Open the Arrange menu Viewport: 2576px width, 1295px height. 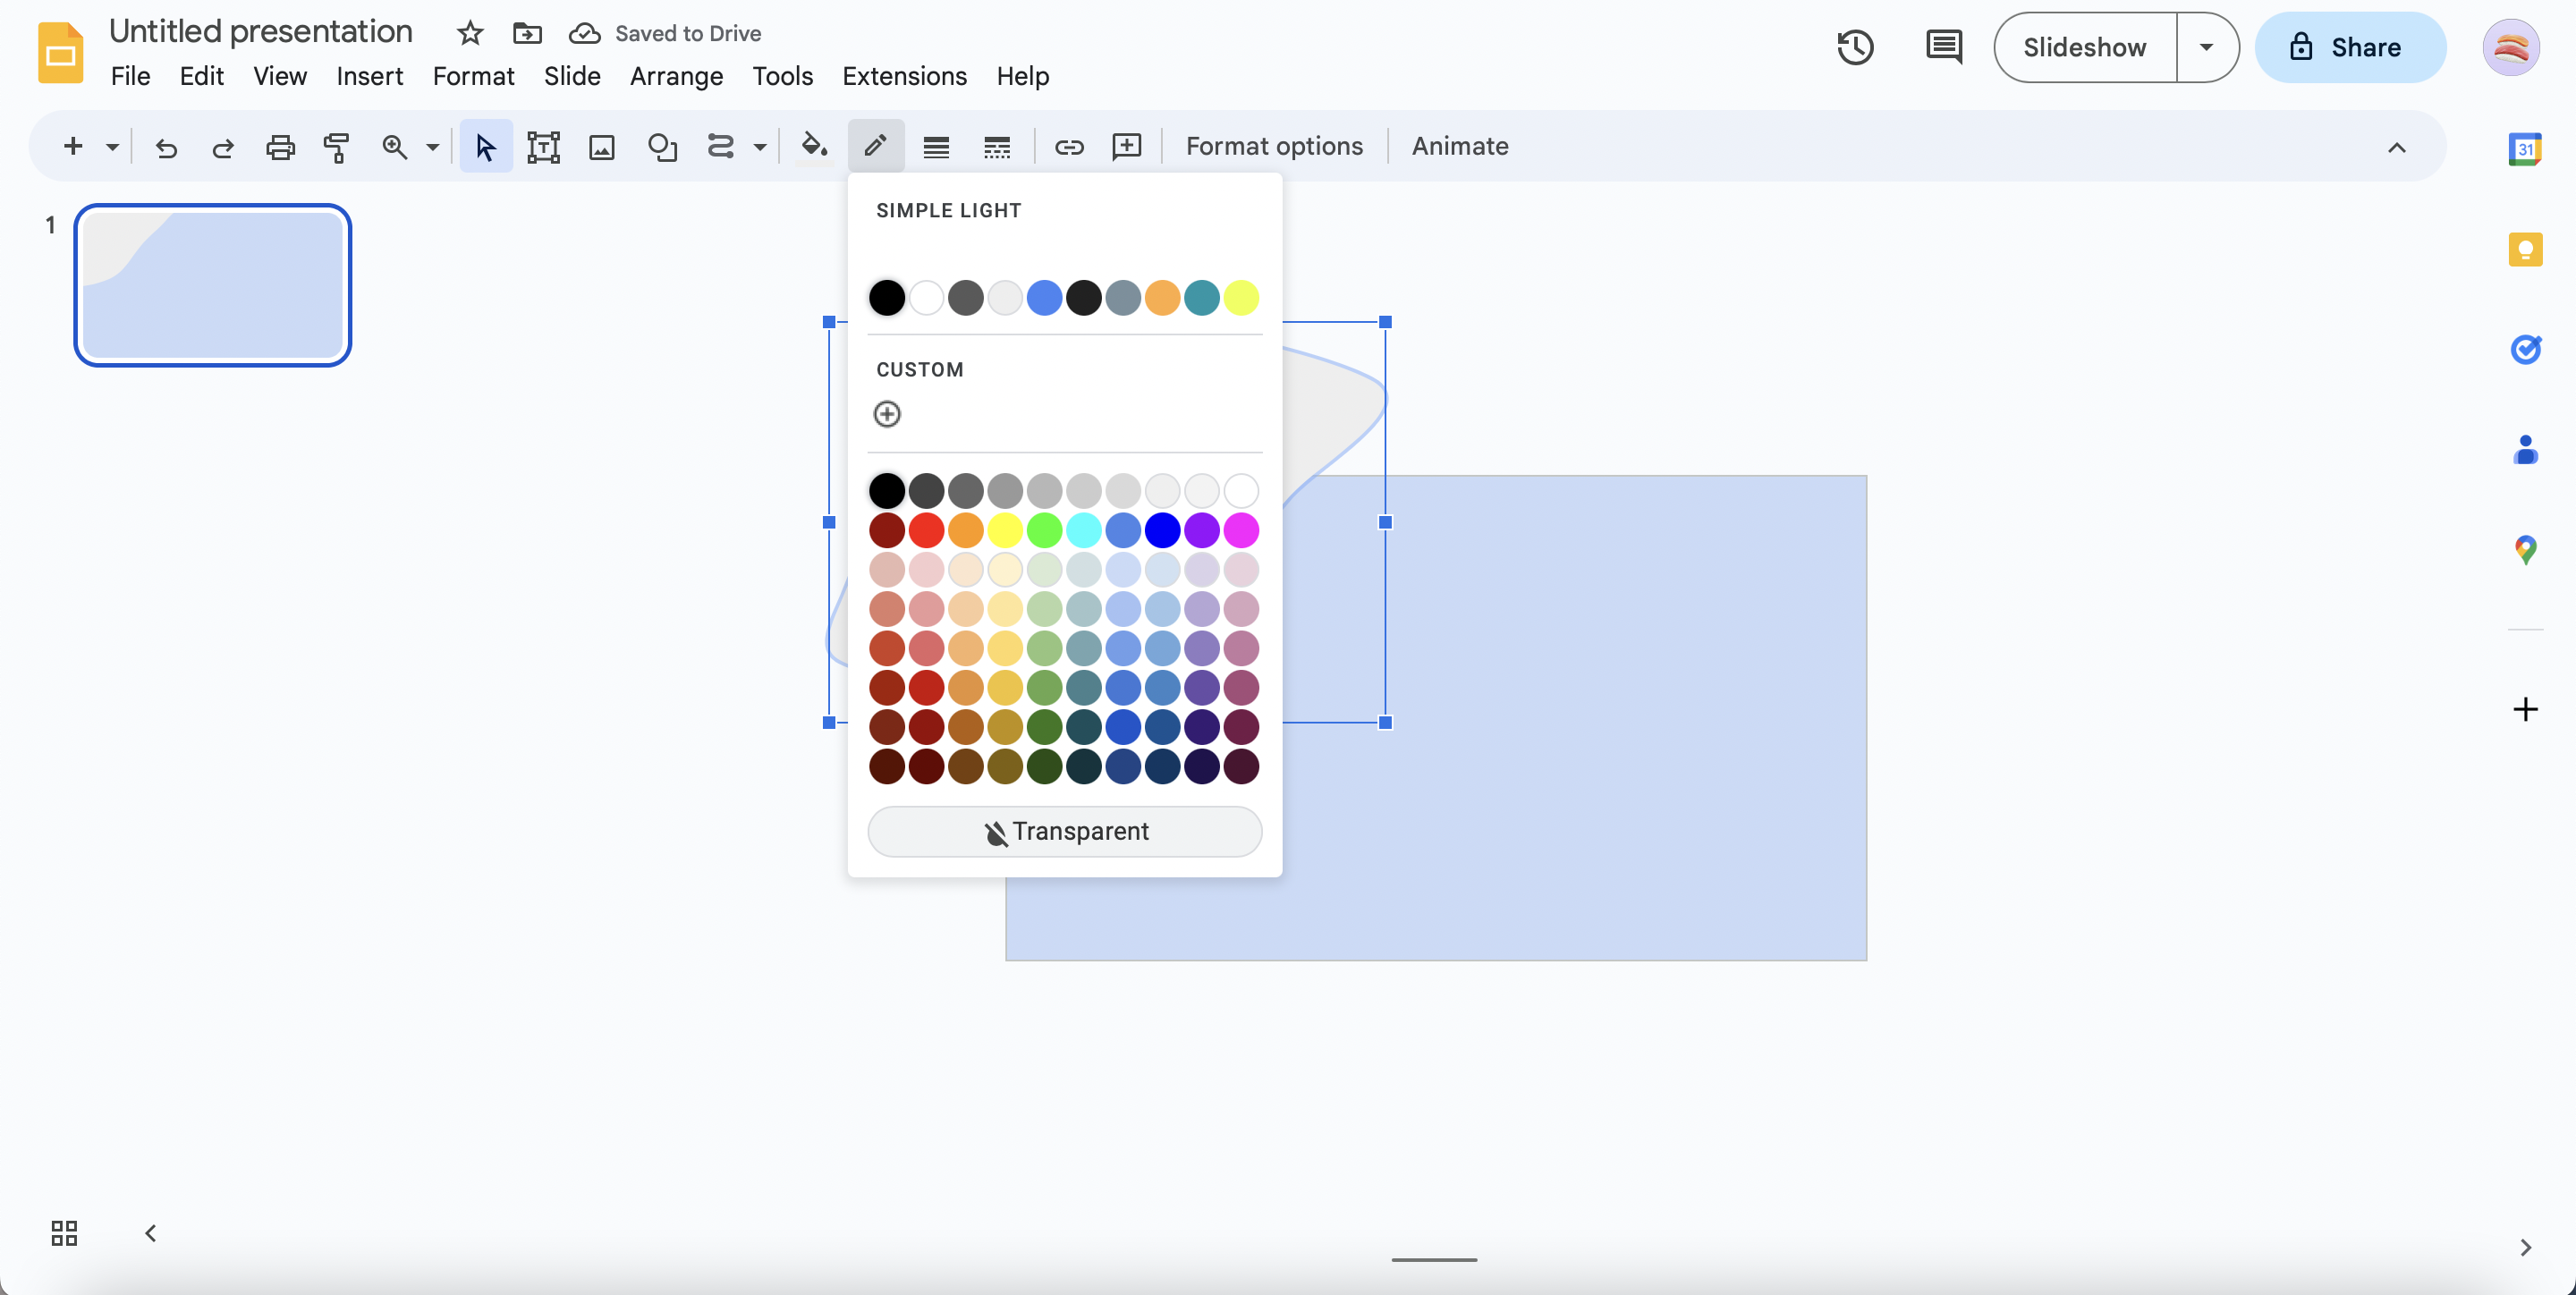(676, 76)
